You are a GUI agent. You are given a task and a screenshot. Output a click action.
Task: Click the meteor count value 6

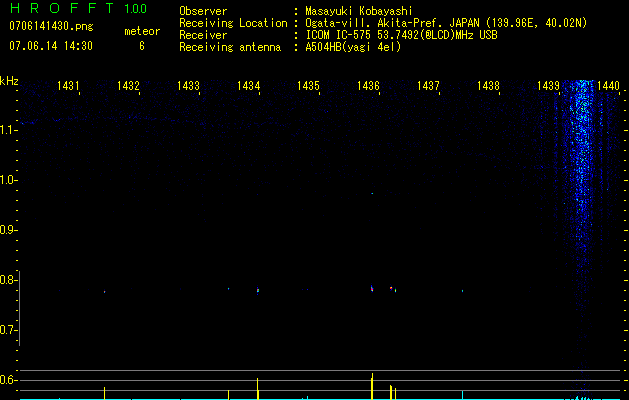click(142, 46)
